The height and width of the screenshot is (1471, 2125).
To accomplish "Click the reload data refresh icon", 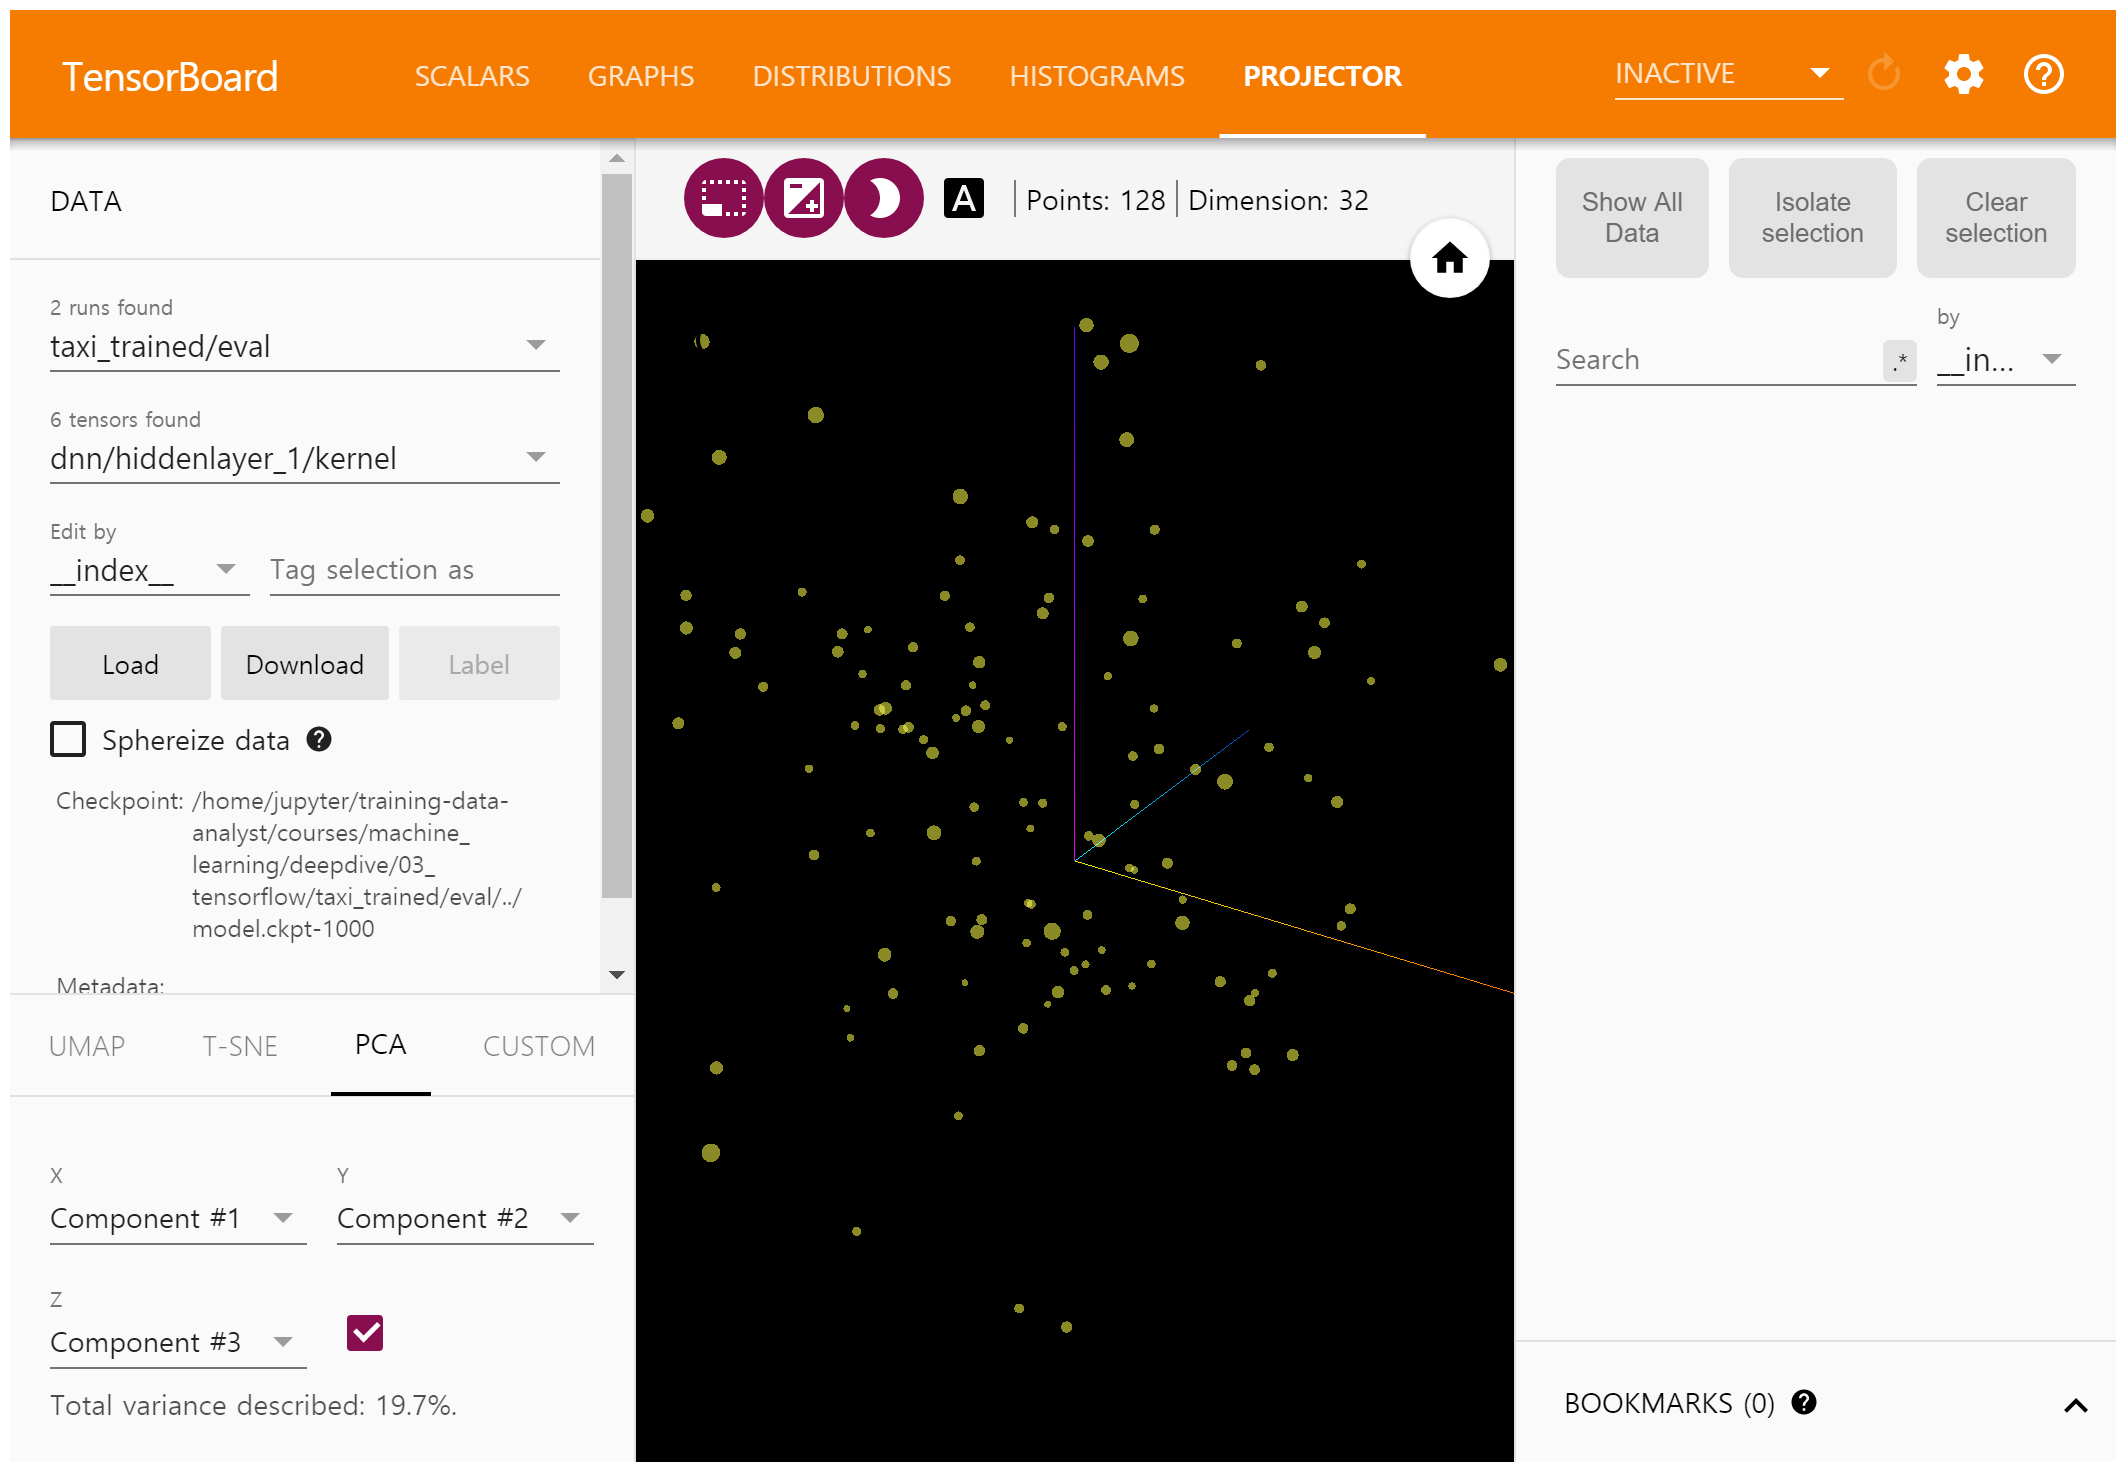I will pos(1884,75).
